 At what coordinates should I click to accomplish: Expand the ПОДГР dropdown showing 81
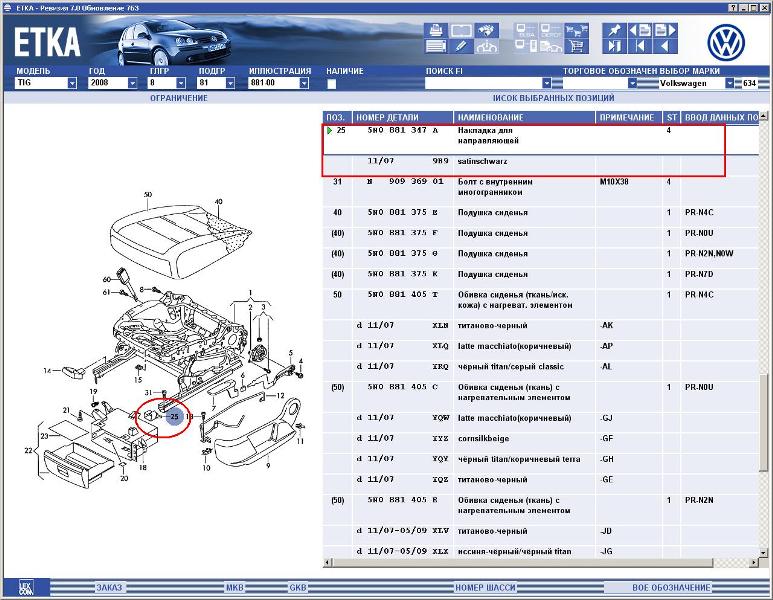tap(230, 83)
